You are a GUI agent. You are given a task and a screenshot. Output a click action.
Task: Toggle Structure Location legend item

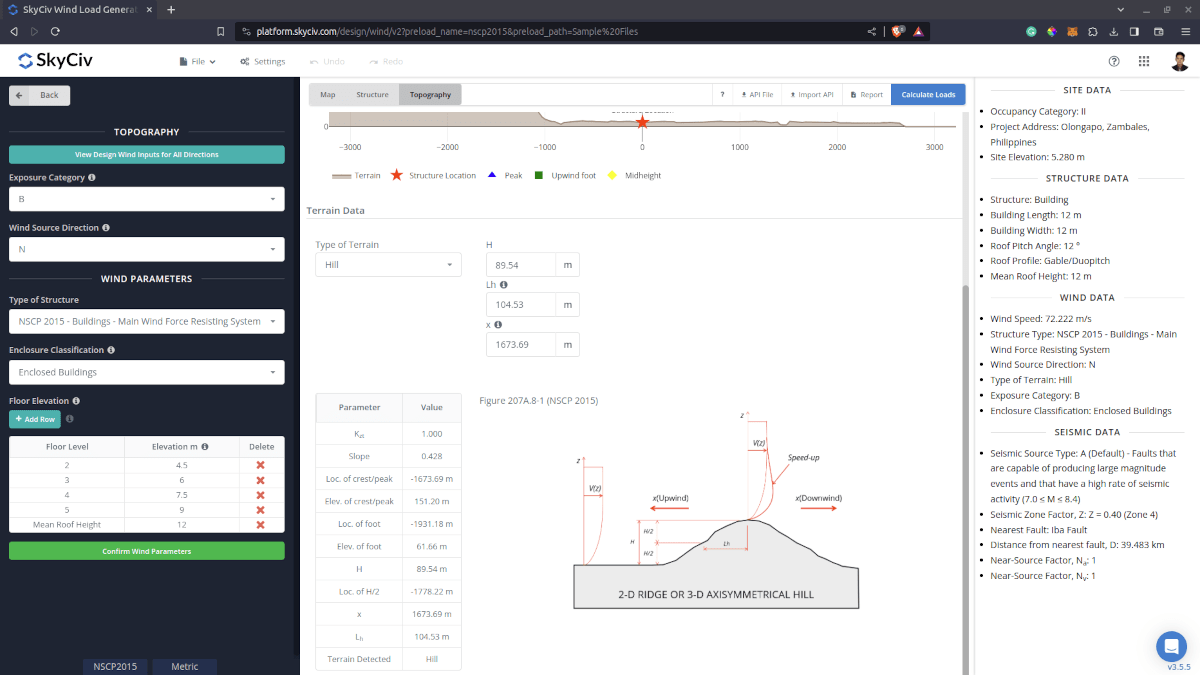[x=433, y=175]
